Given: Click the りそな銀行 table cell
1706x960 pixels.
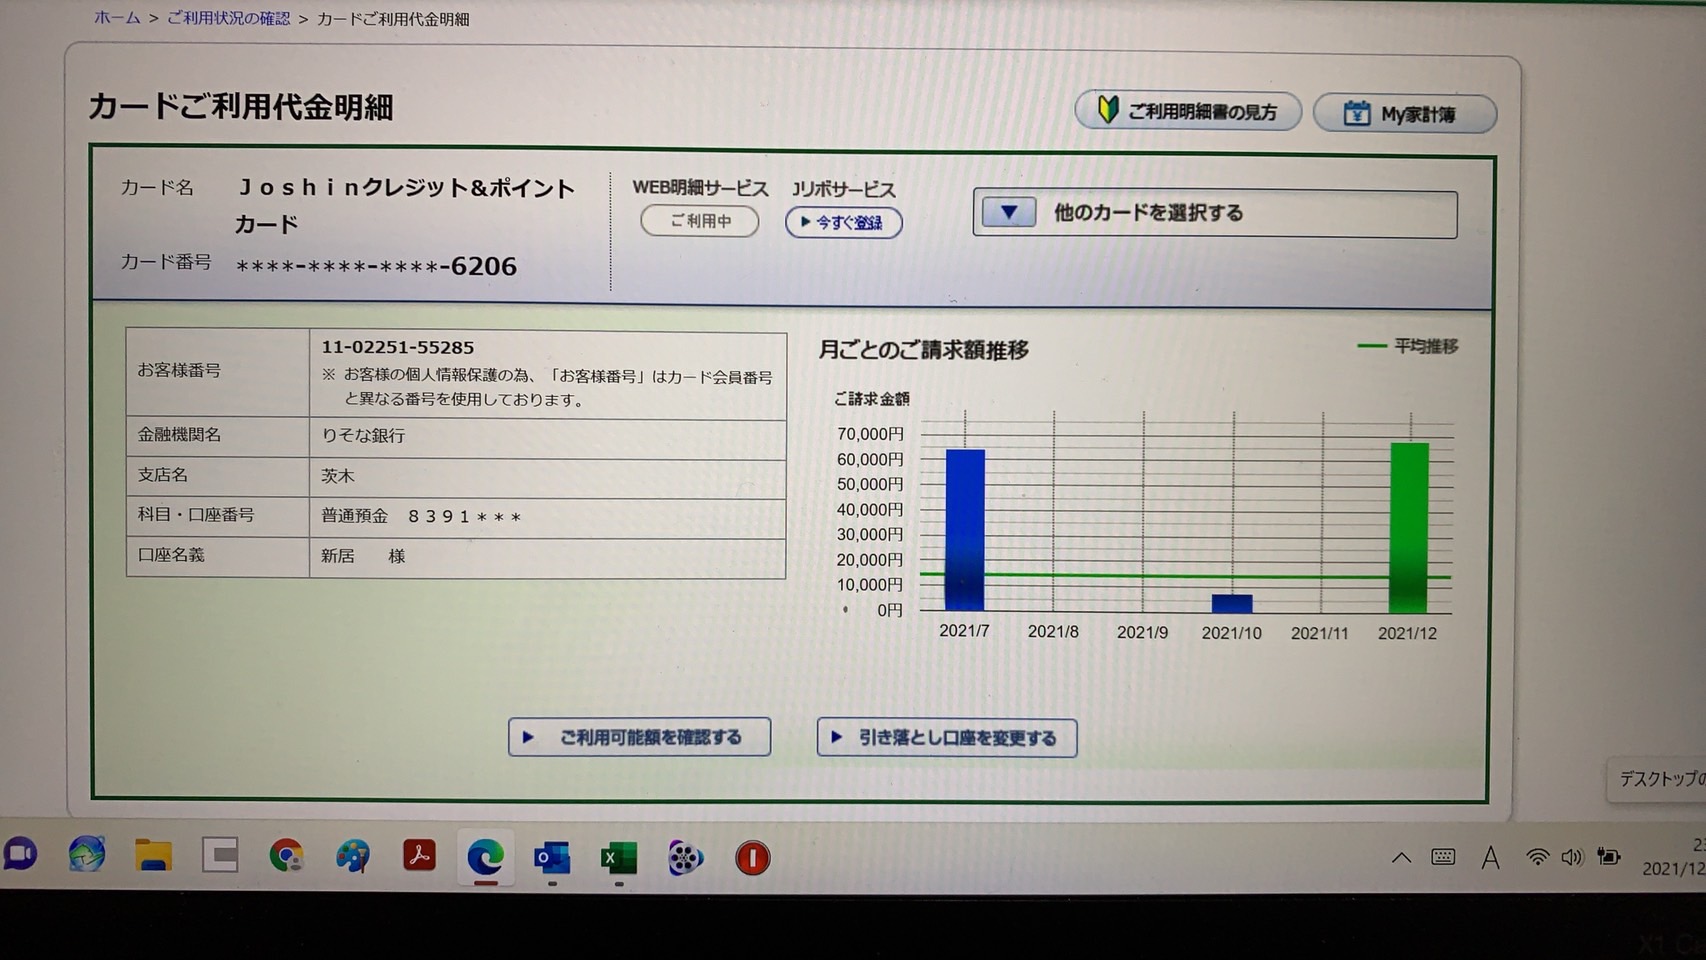Looking at the screenshot, I should click(547, 436).
